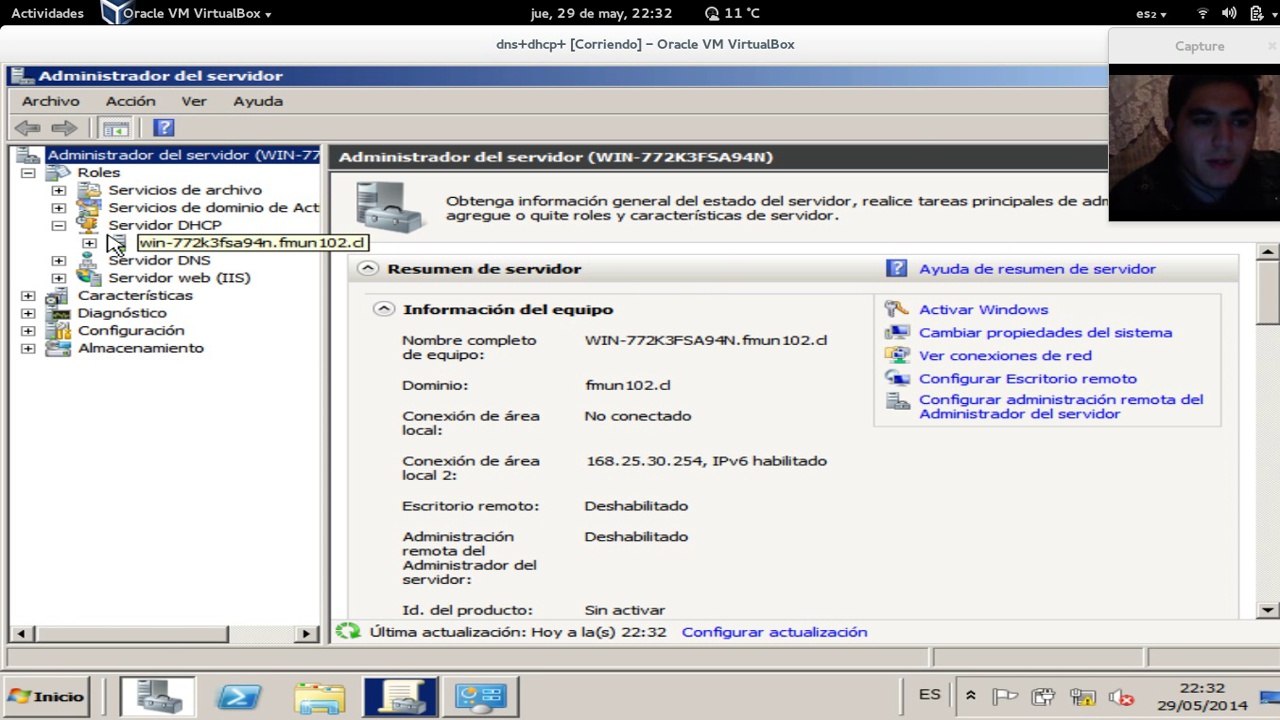Click the Almacenamiento node icon
Image resolution: width=1280 pixels, height=720 pixels.
coord(59,348)
